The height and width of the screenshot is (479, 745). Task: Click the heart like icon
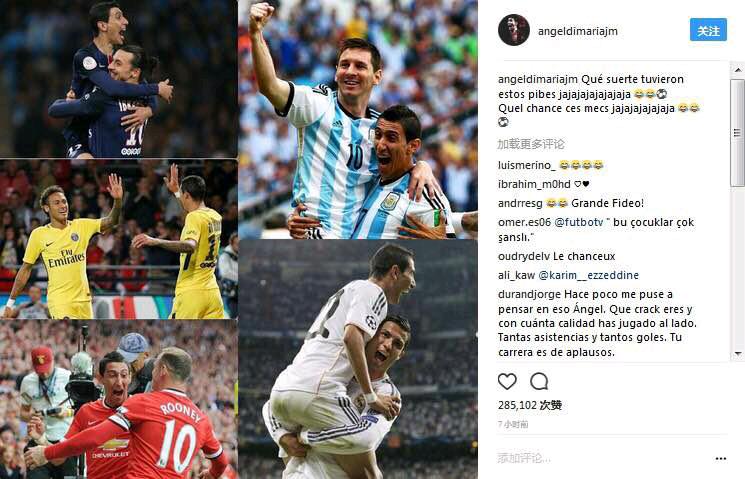tap(507, 381)
